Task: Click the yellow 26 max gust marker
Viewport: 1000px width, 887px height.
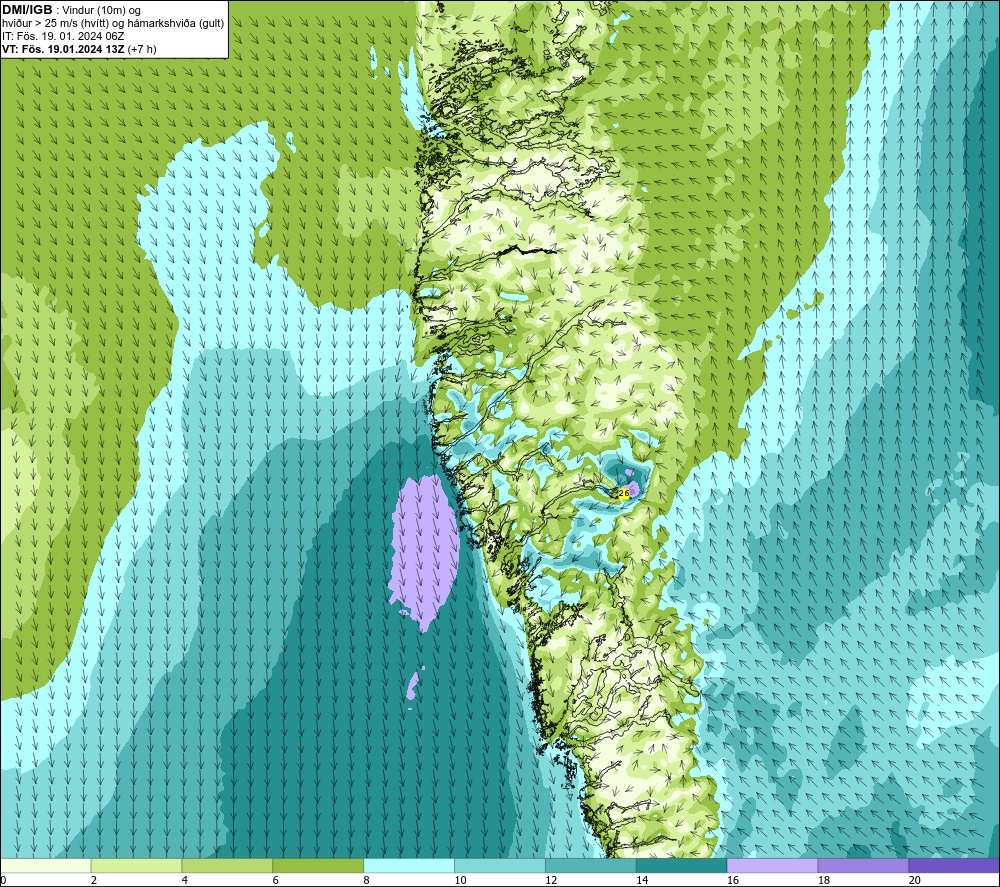Action: coord(624,493)
